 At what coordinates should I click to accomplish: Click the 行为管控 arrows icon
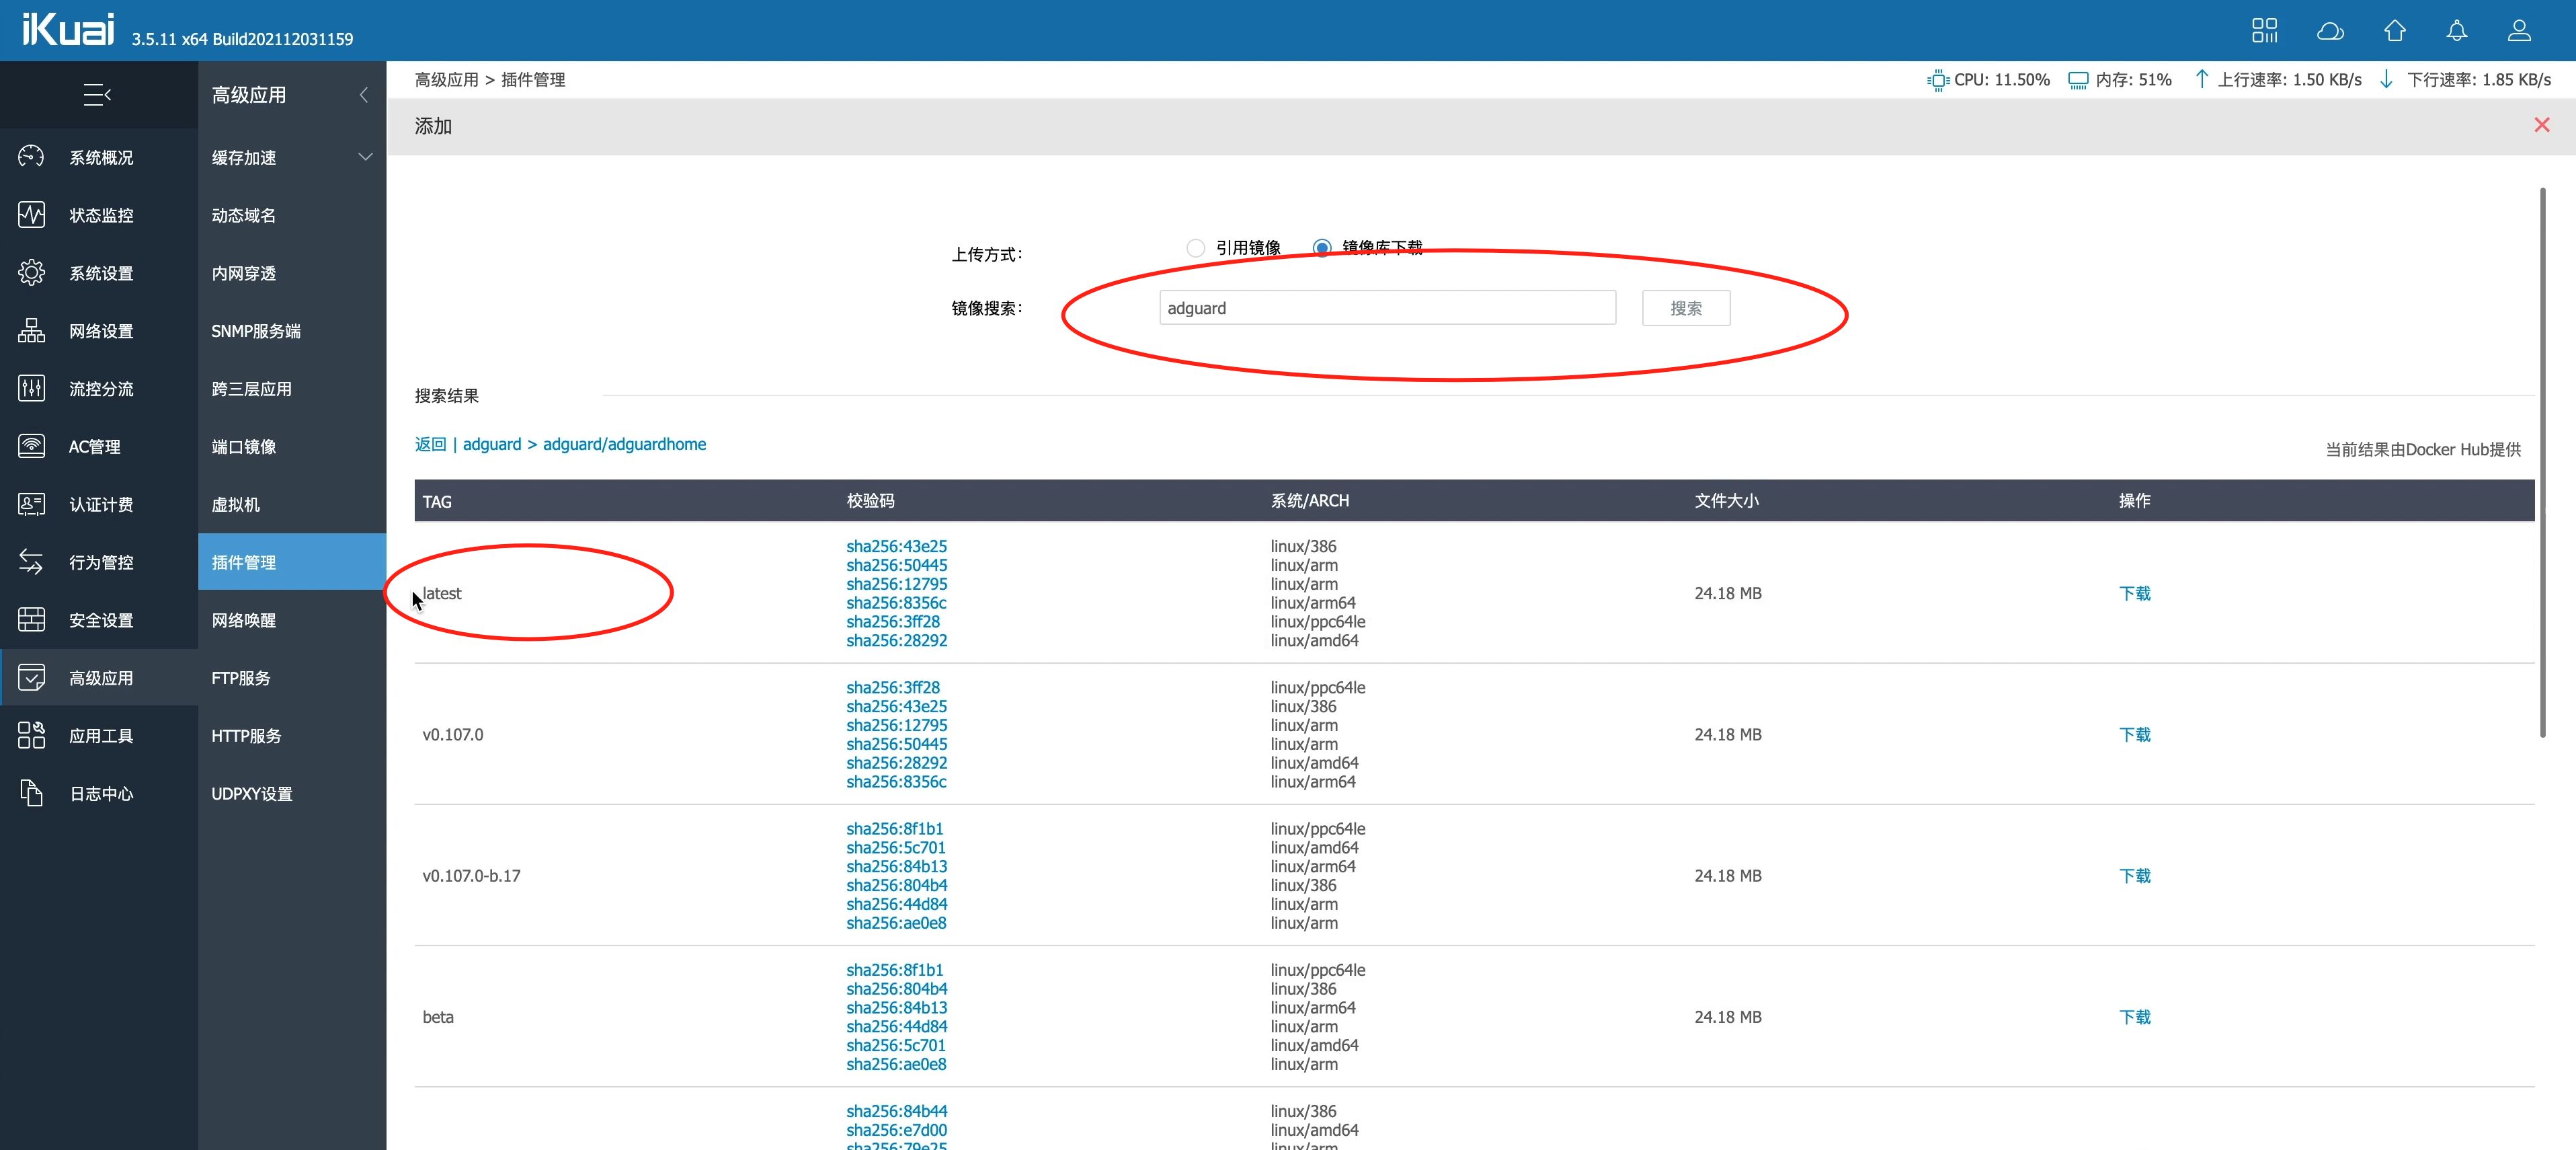(31, 562)
